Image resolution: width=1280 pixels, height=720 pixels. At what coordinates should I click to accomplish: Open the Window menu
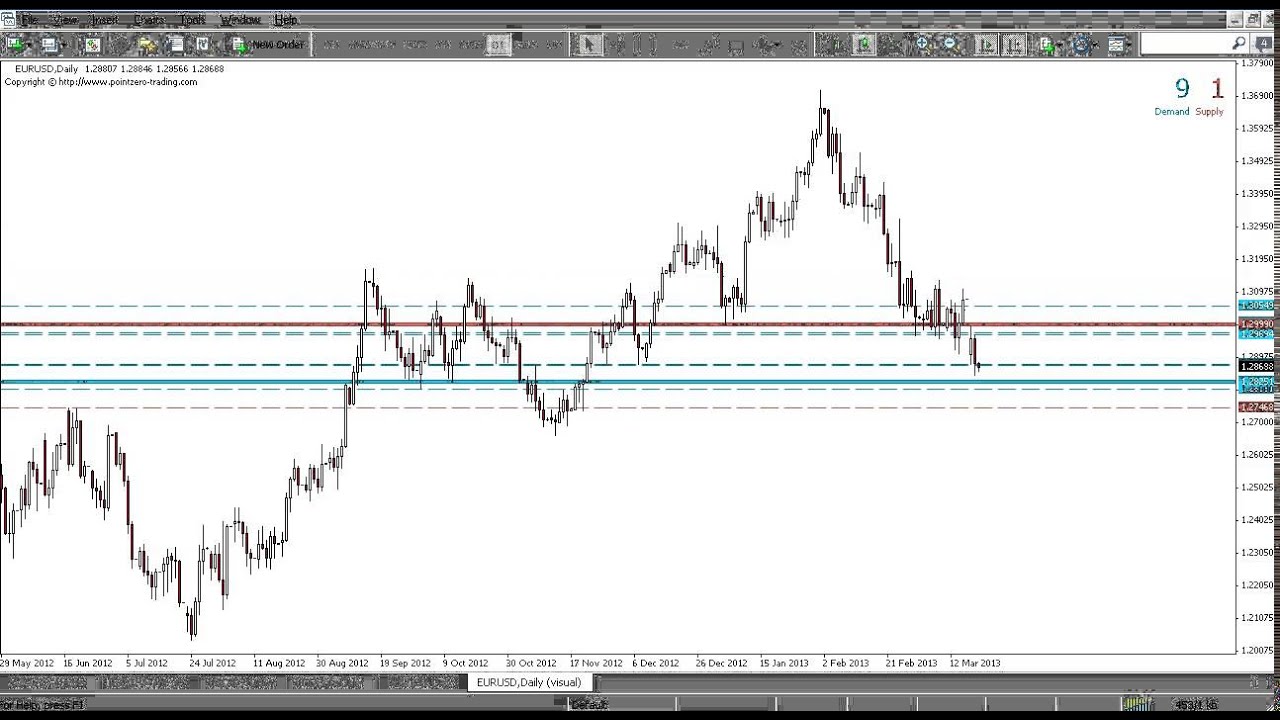tap(240, 19)
